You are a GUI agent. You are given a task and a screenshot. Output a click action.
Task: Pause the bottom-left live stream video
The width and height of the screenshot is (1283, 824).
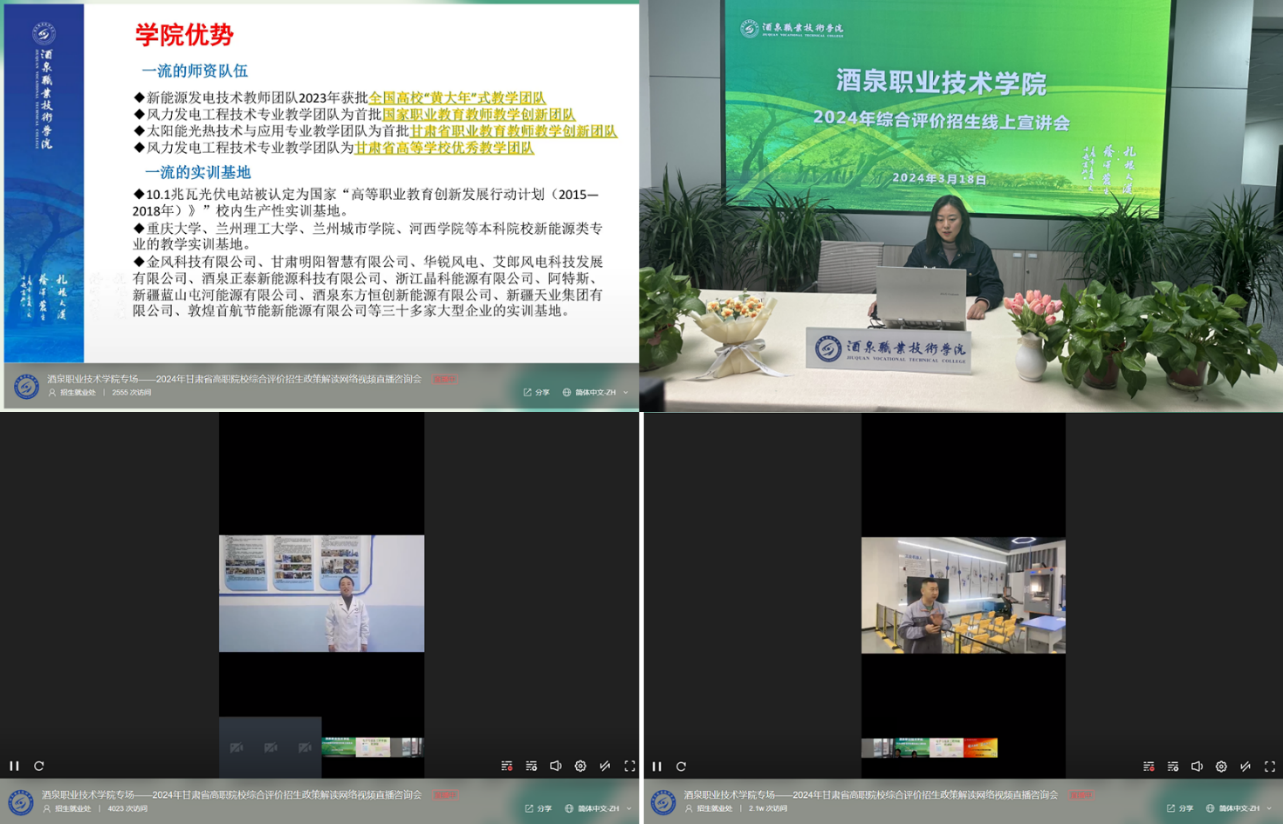point(14,766)
